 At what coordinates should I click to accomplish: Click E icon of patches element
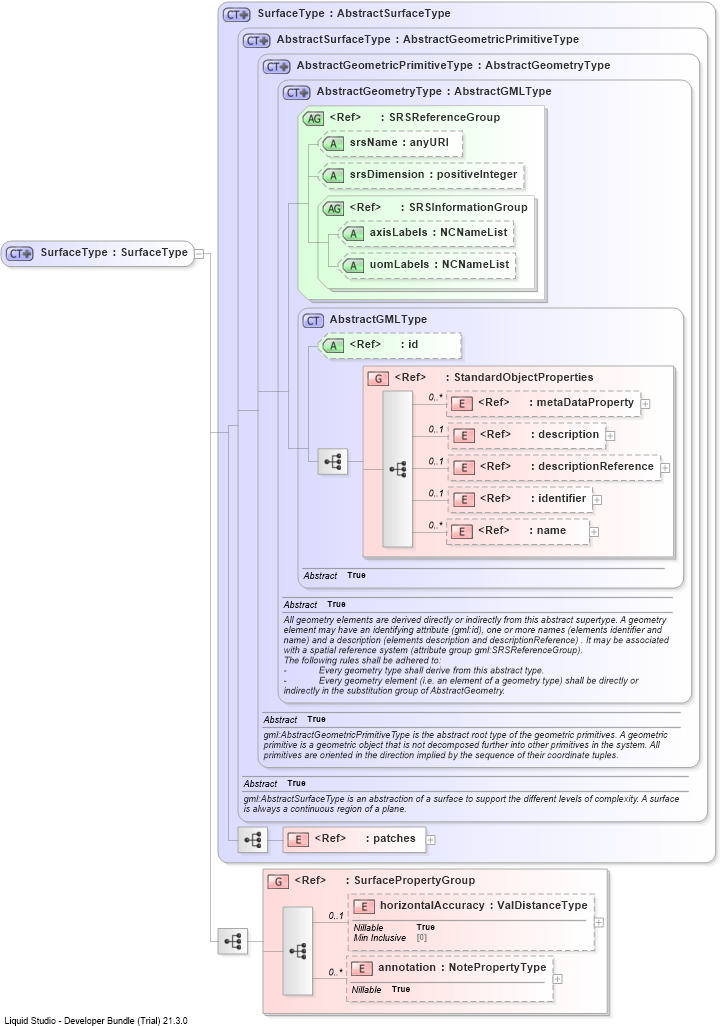298,840
